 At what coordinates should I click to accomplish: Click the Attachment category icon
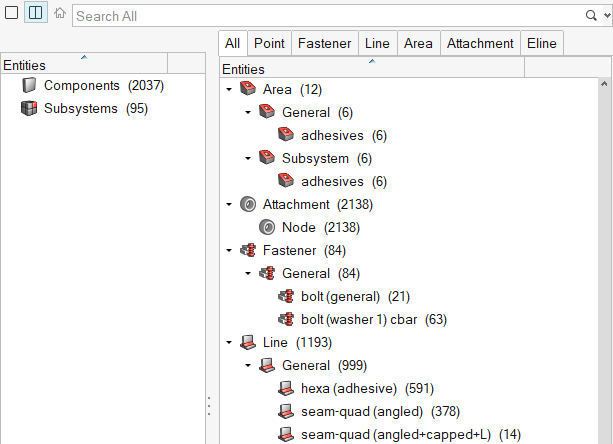point(248,205)
